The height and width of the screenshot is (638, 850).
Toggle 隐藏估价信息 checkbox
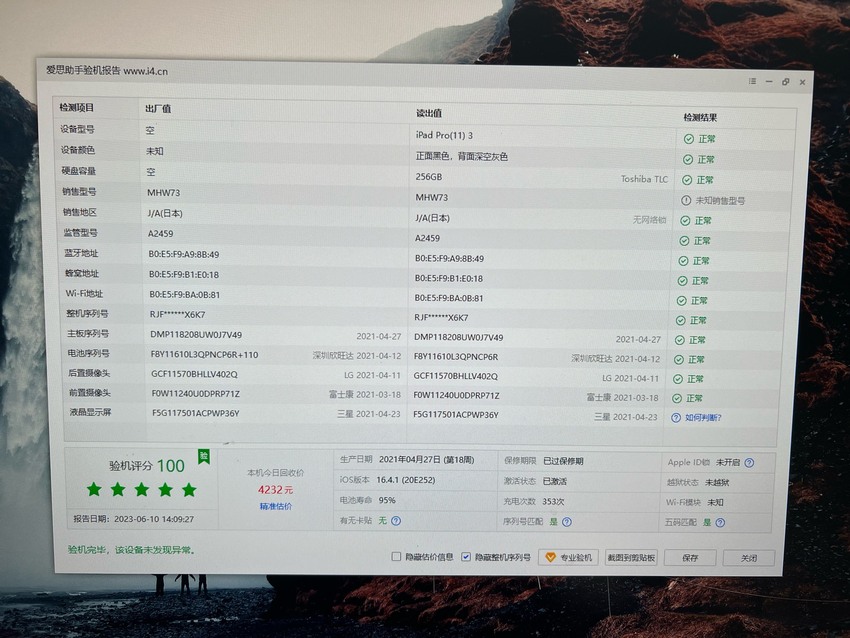point(396,557)
